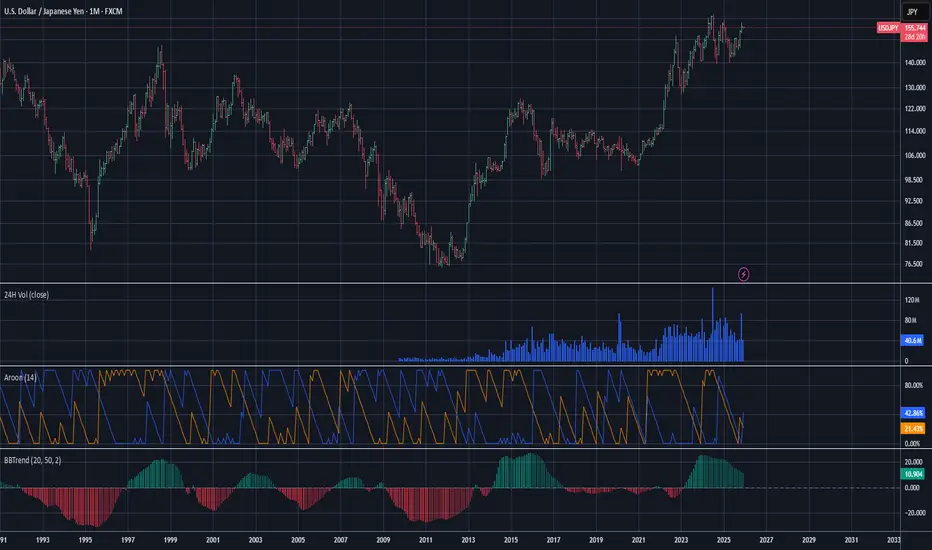
Task: Open the JPY currency selector button
Action: pyautogui.click(x=912, y=12)
